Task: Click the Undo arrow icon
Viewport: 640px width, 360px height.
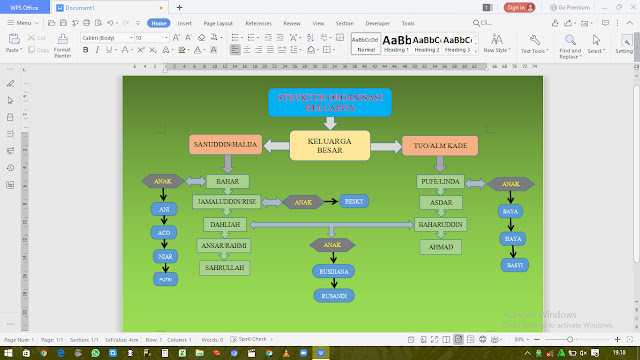Action: (110, 23)
